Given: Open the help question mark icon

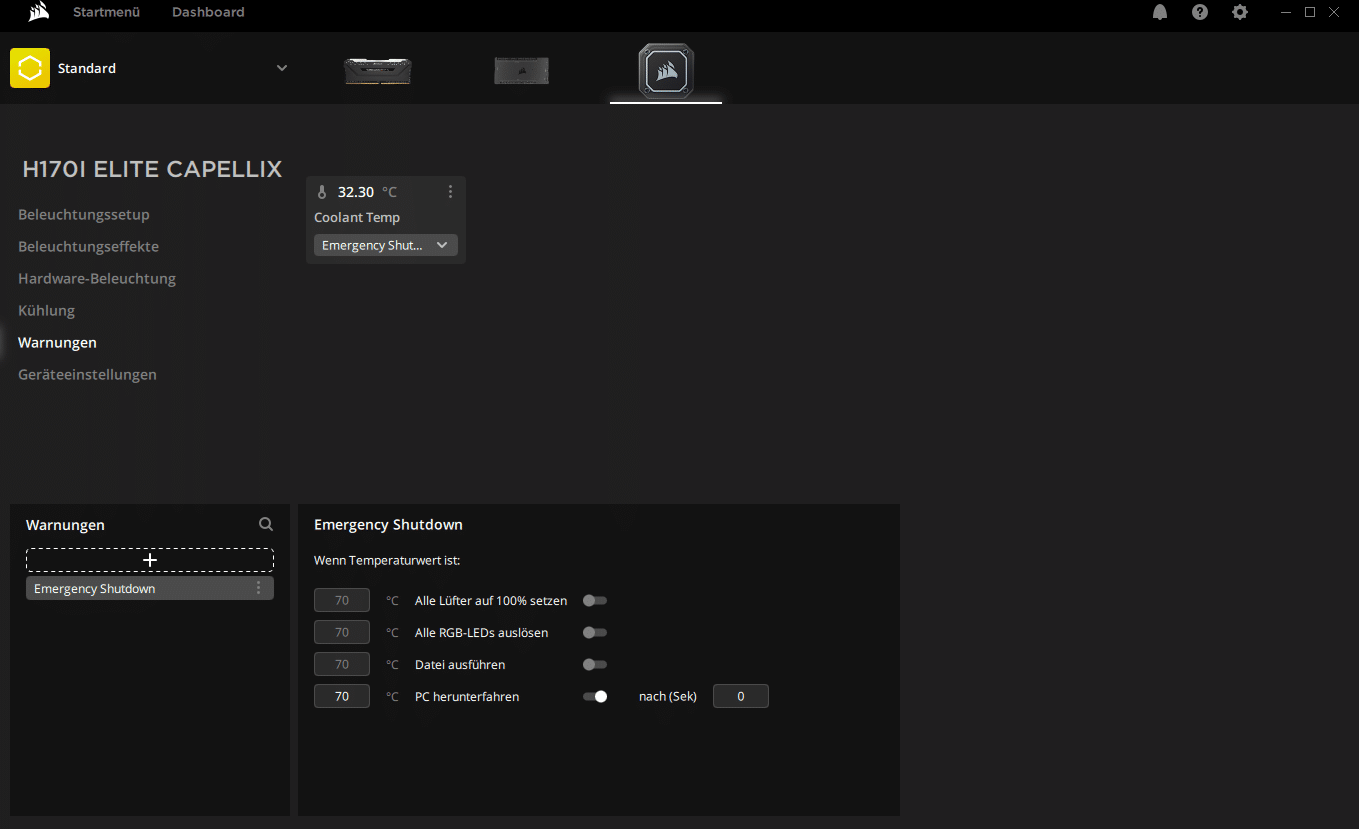Looking at the screenshot, I should pos(1200,12).
